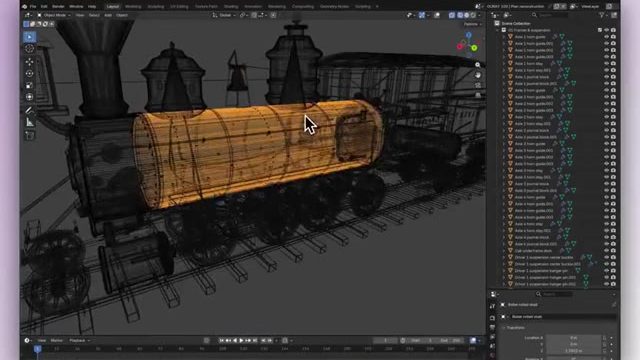Select the Add Cube tool
The width and height of the screenshot is (640, 360).
(30, 135)
